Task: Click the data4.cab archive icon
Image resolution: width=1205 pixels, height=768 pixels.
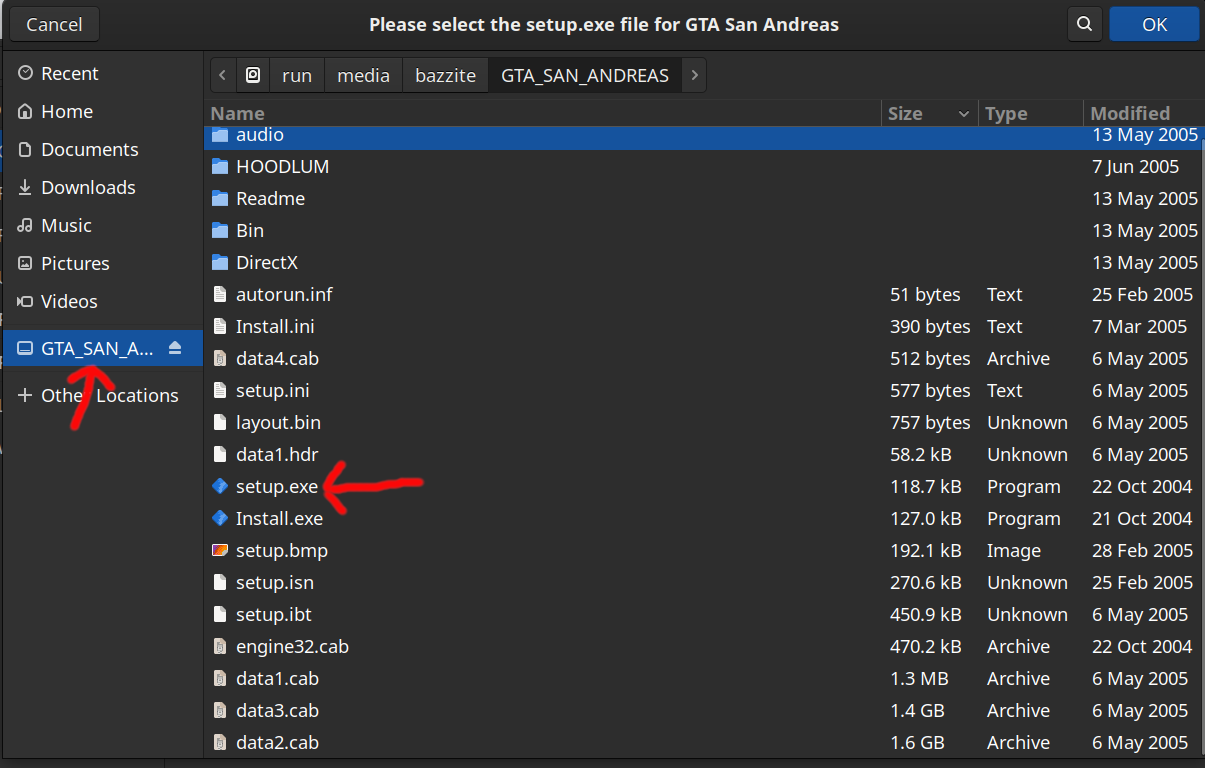Action: (x=220, y=358)
